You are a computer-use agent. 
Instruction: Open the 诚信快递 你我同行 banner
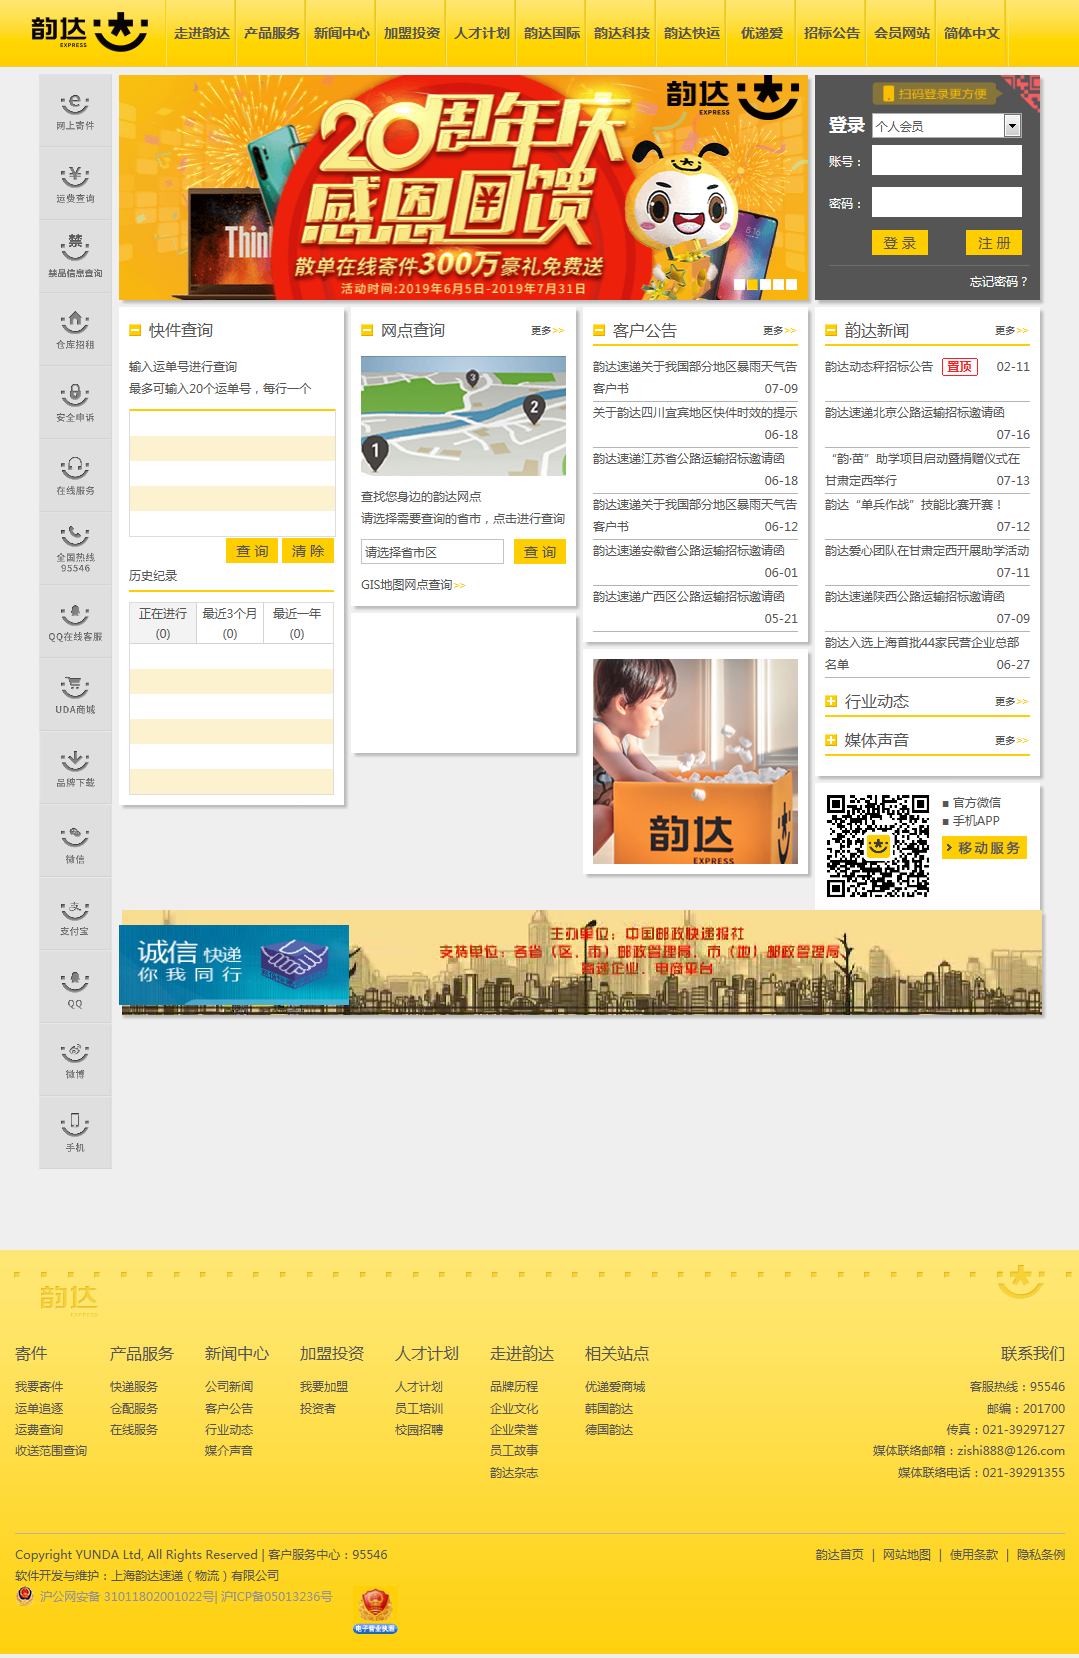click(234, 964)
